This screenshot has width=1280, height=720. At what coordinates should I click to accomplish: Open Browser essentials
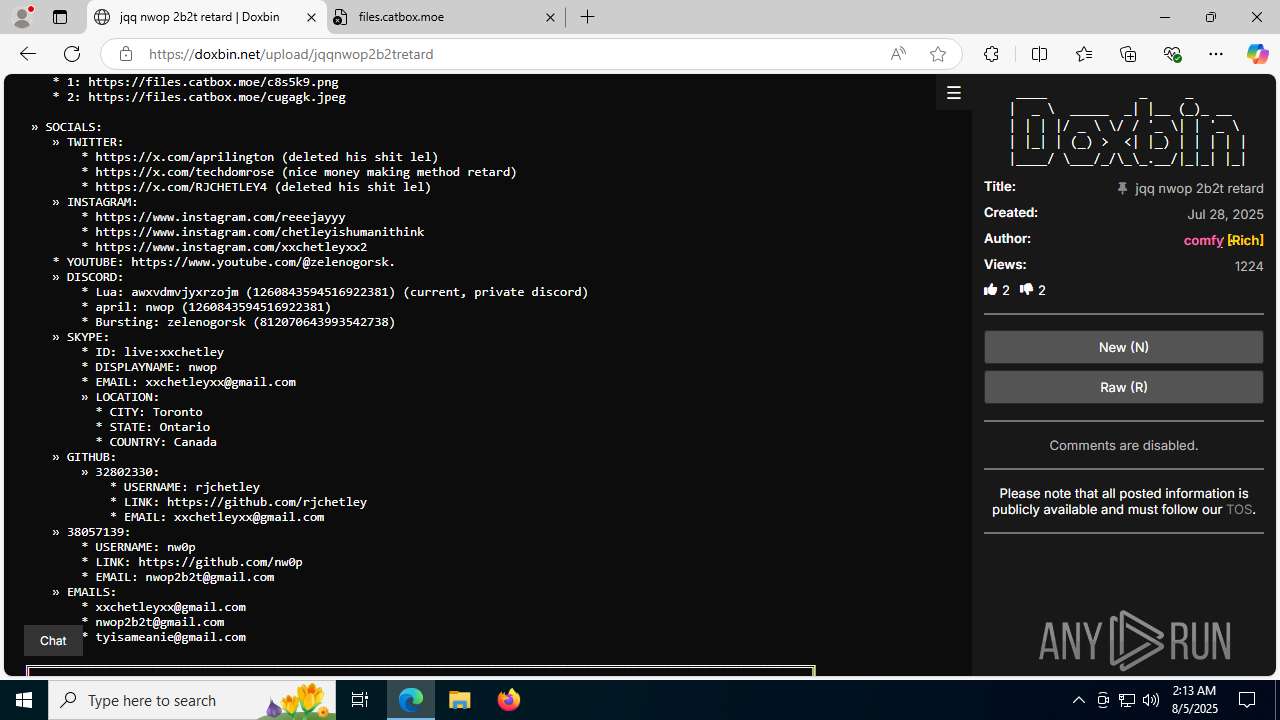1173,54
